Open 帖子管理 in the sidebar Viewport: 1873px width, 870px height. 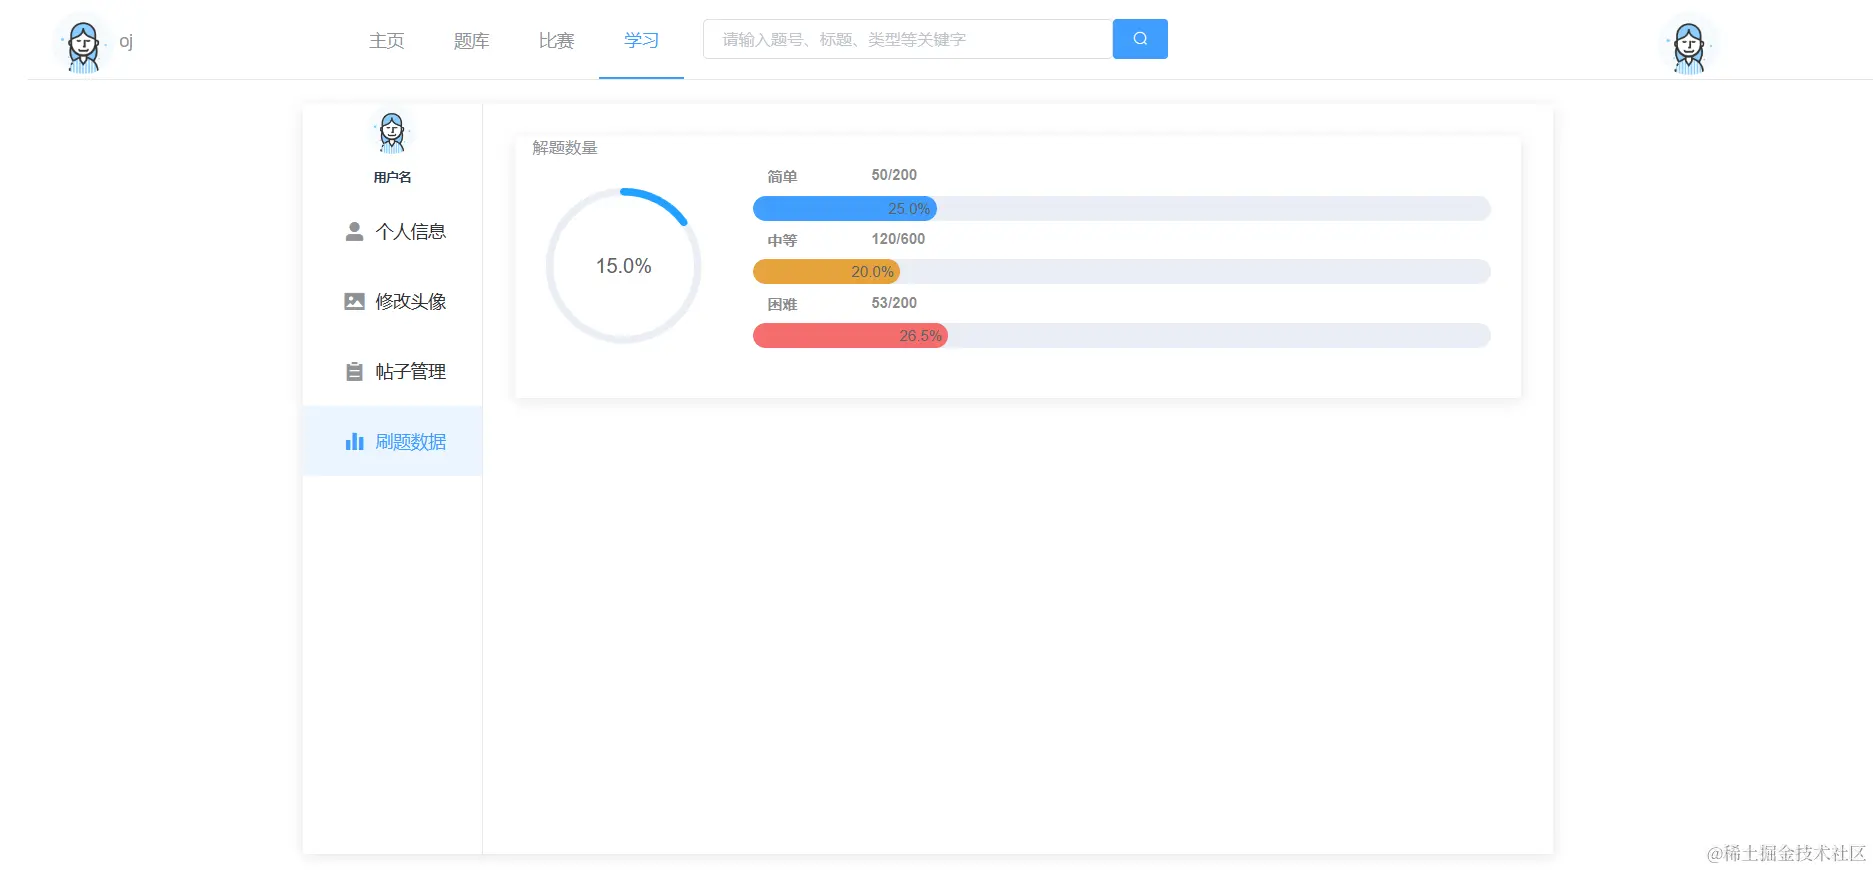(x=392, y=372)
